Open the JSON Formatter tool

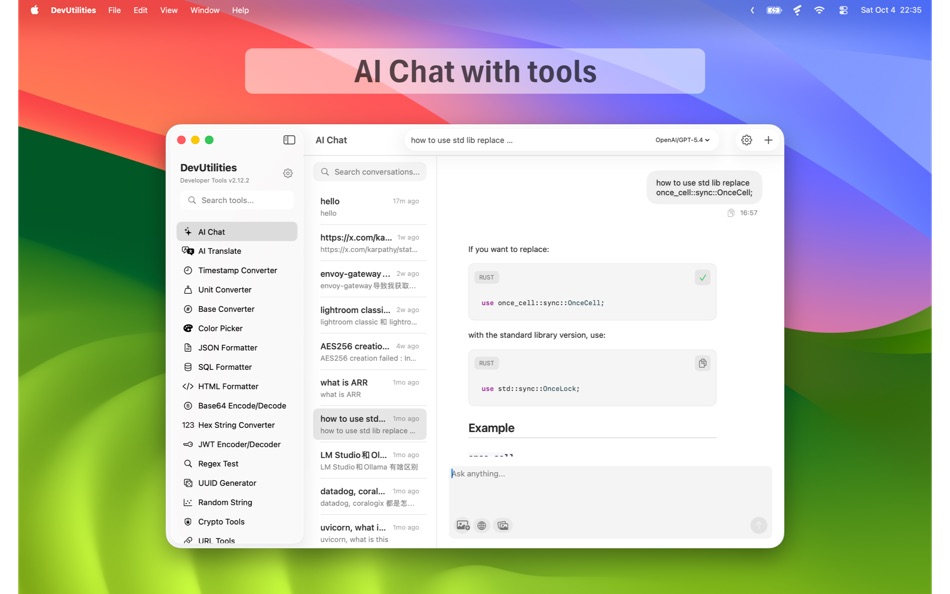click(x=237, y=348)
